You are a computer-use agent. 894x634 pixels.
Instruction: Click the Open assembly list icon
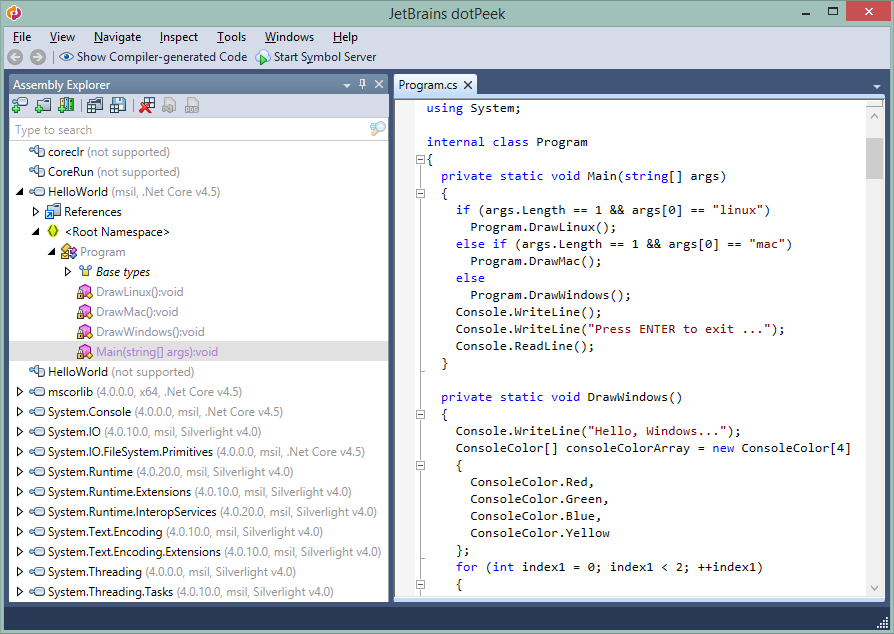pyautogui.click(x=95, y=105)
